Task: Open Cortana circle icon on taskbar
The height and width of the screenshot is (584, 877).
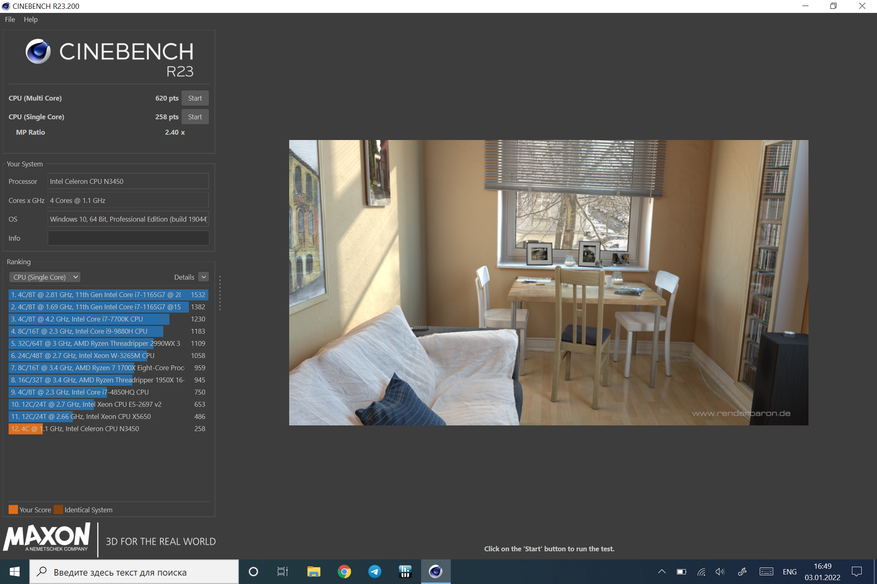Action: (253, 572)
